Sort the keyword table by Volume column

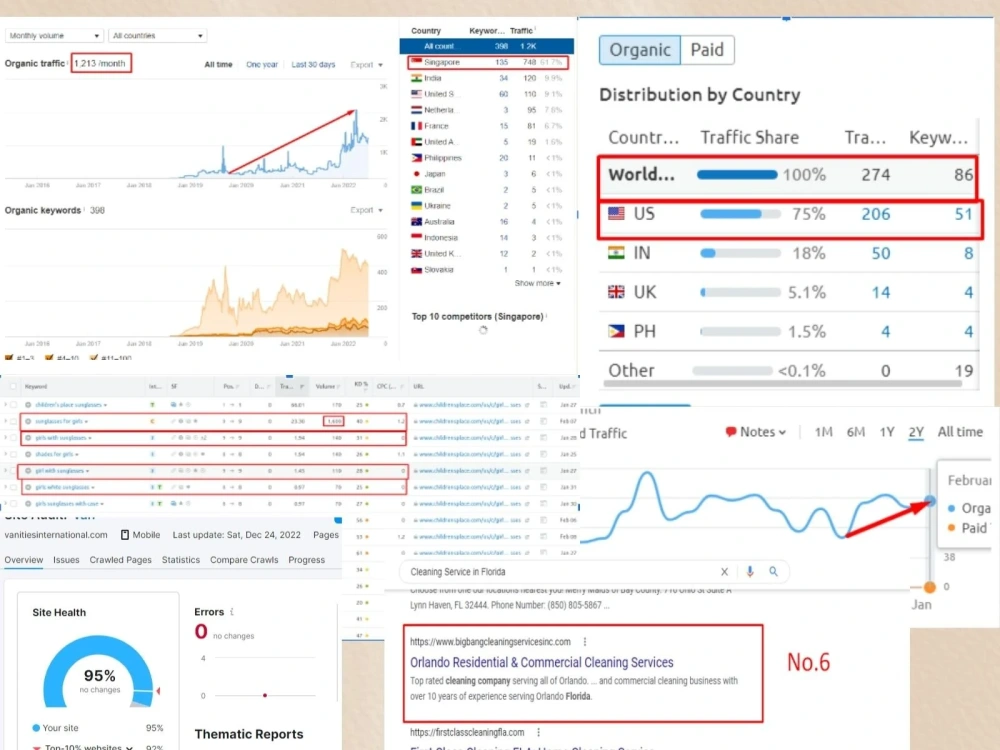pos(327,386)
